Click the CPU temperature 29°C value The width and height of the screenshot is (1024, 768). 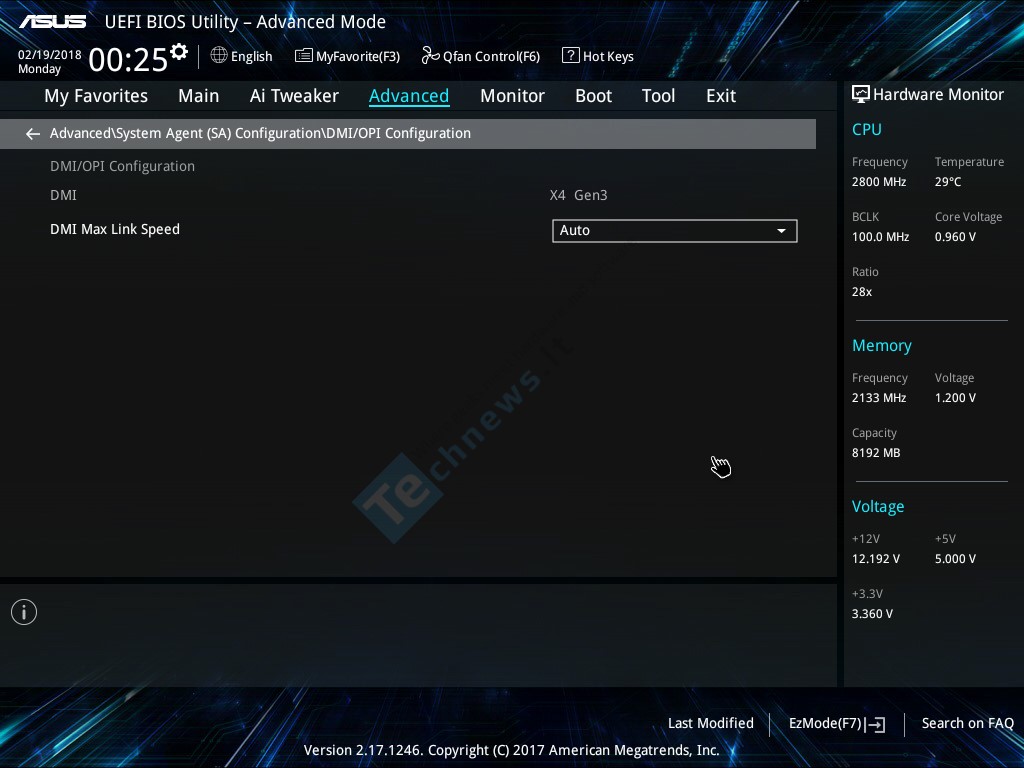pyautogui.click(x=948, y=182)
